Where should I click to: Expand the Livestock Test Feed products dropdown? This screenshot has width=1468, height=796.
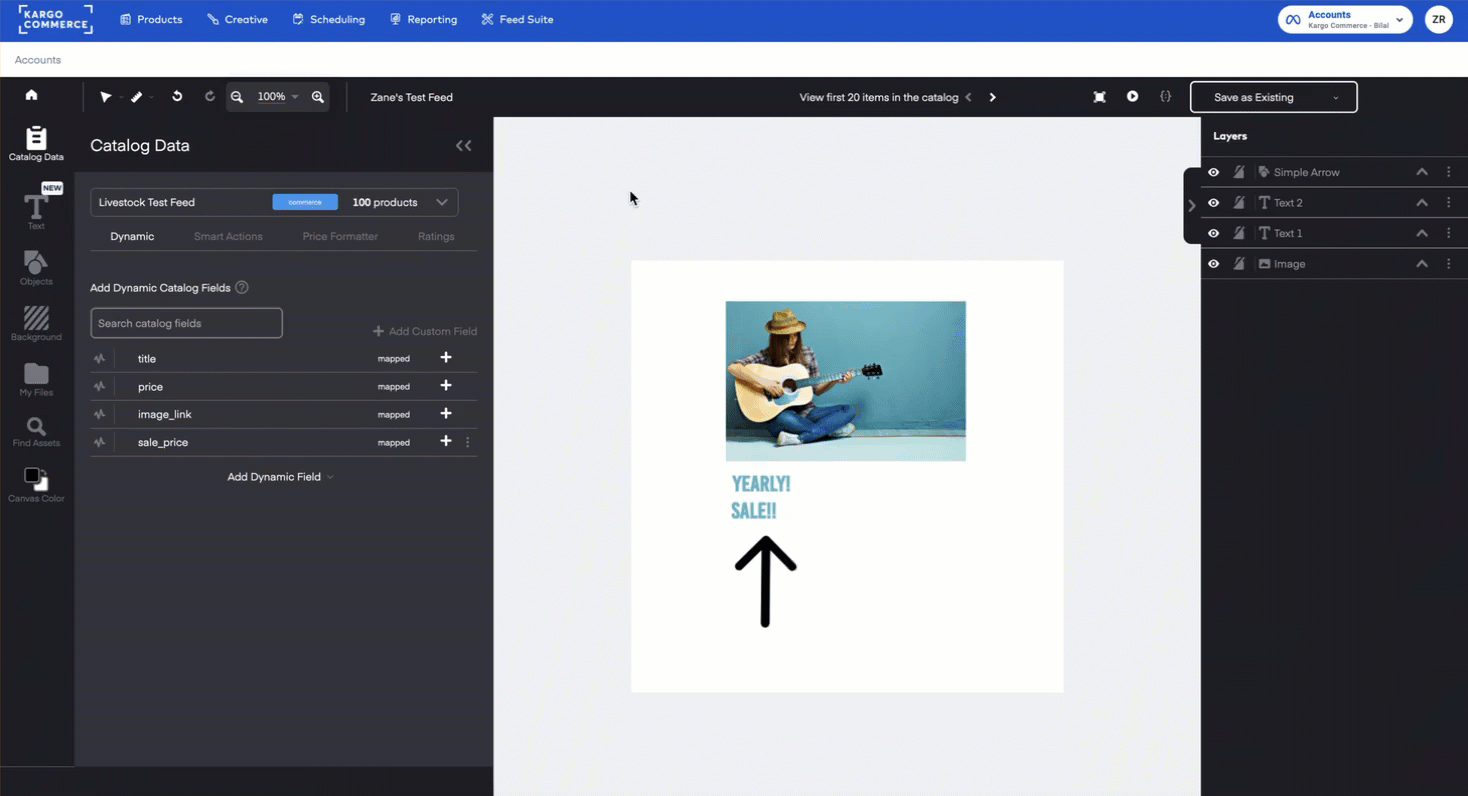pos(442,201)
